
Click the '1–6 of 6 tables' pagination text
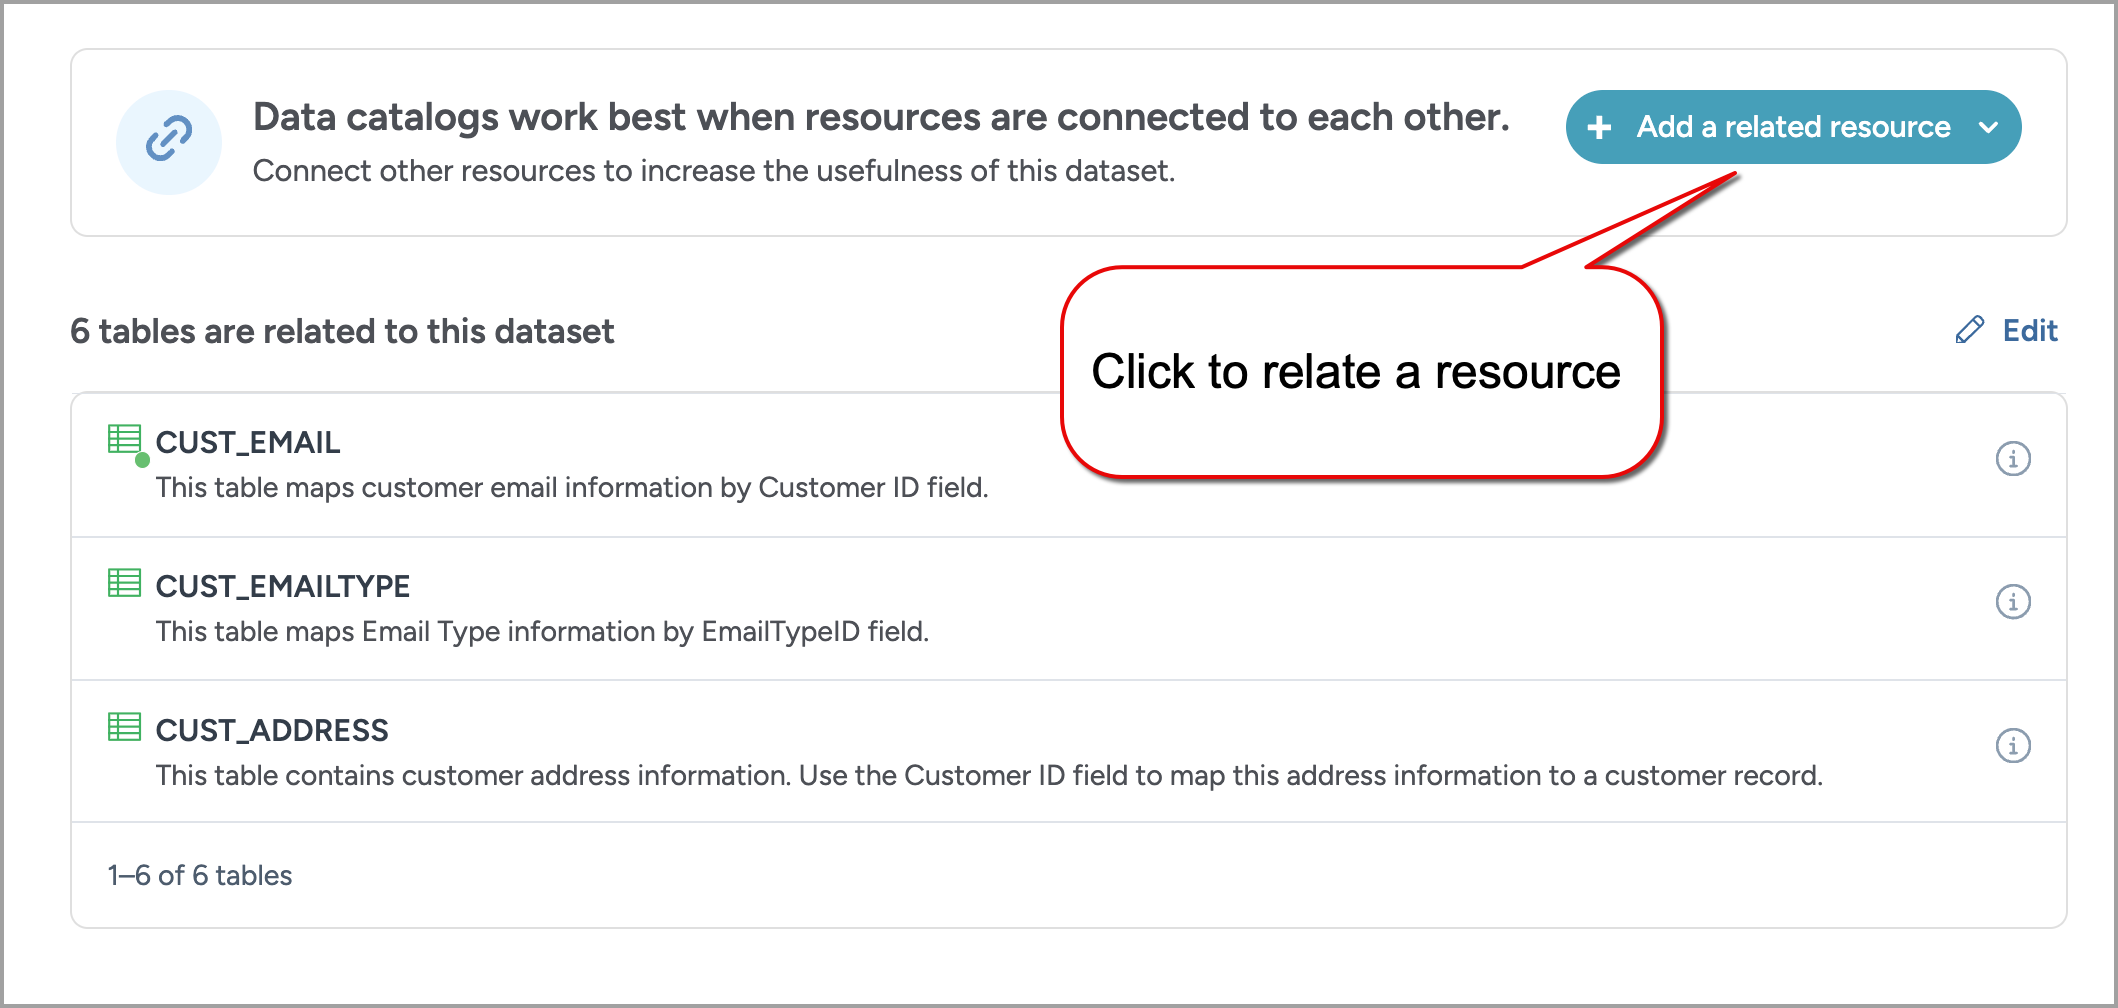(x=200, y=876)
